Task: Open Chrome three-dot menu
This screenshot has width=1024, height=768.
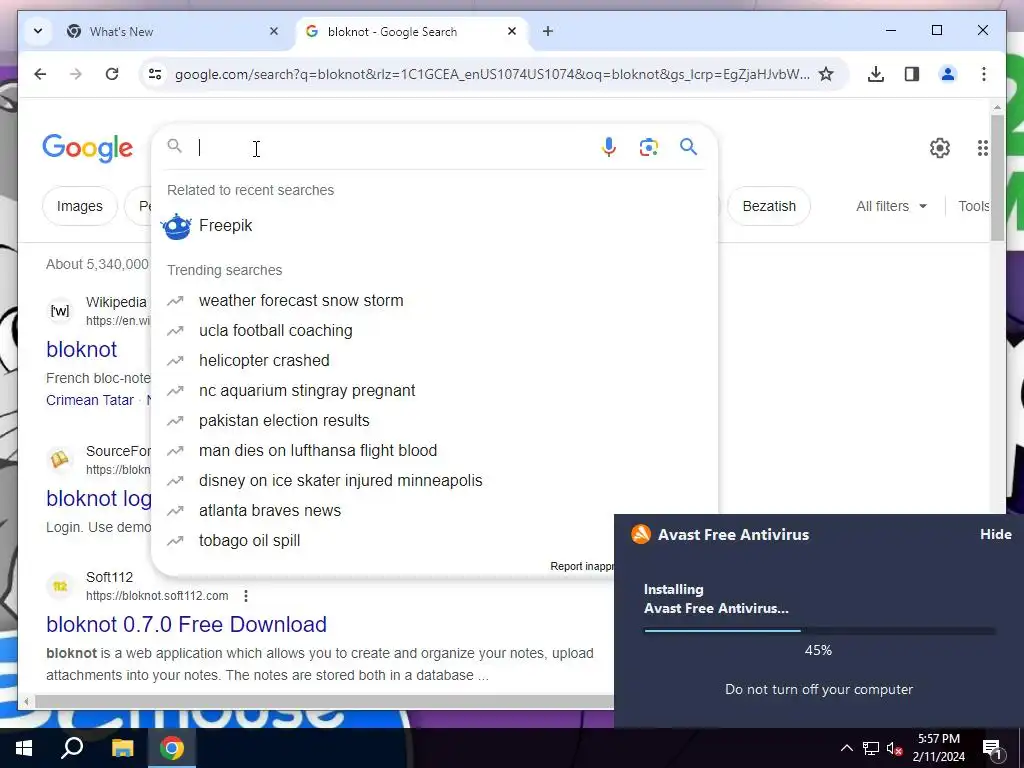Action: [984, 74]
